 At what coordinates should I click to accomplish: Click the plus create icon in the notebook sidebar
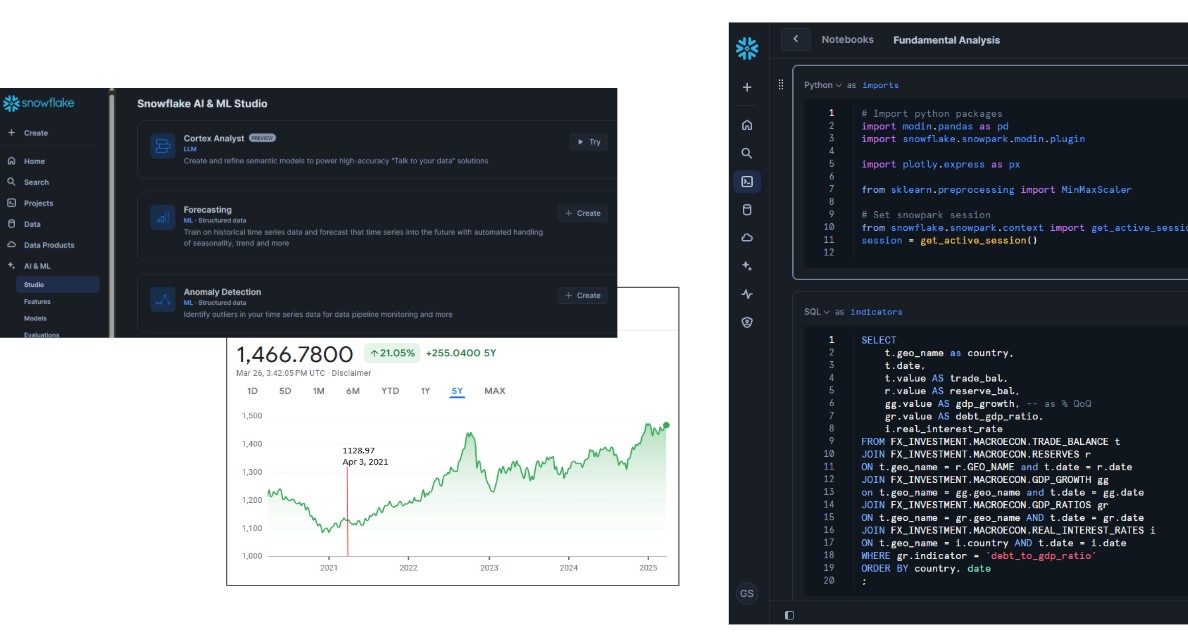pyautogui.click(x=746, y=87)
